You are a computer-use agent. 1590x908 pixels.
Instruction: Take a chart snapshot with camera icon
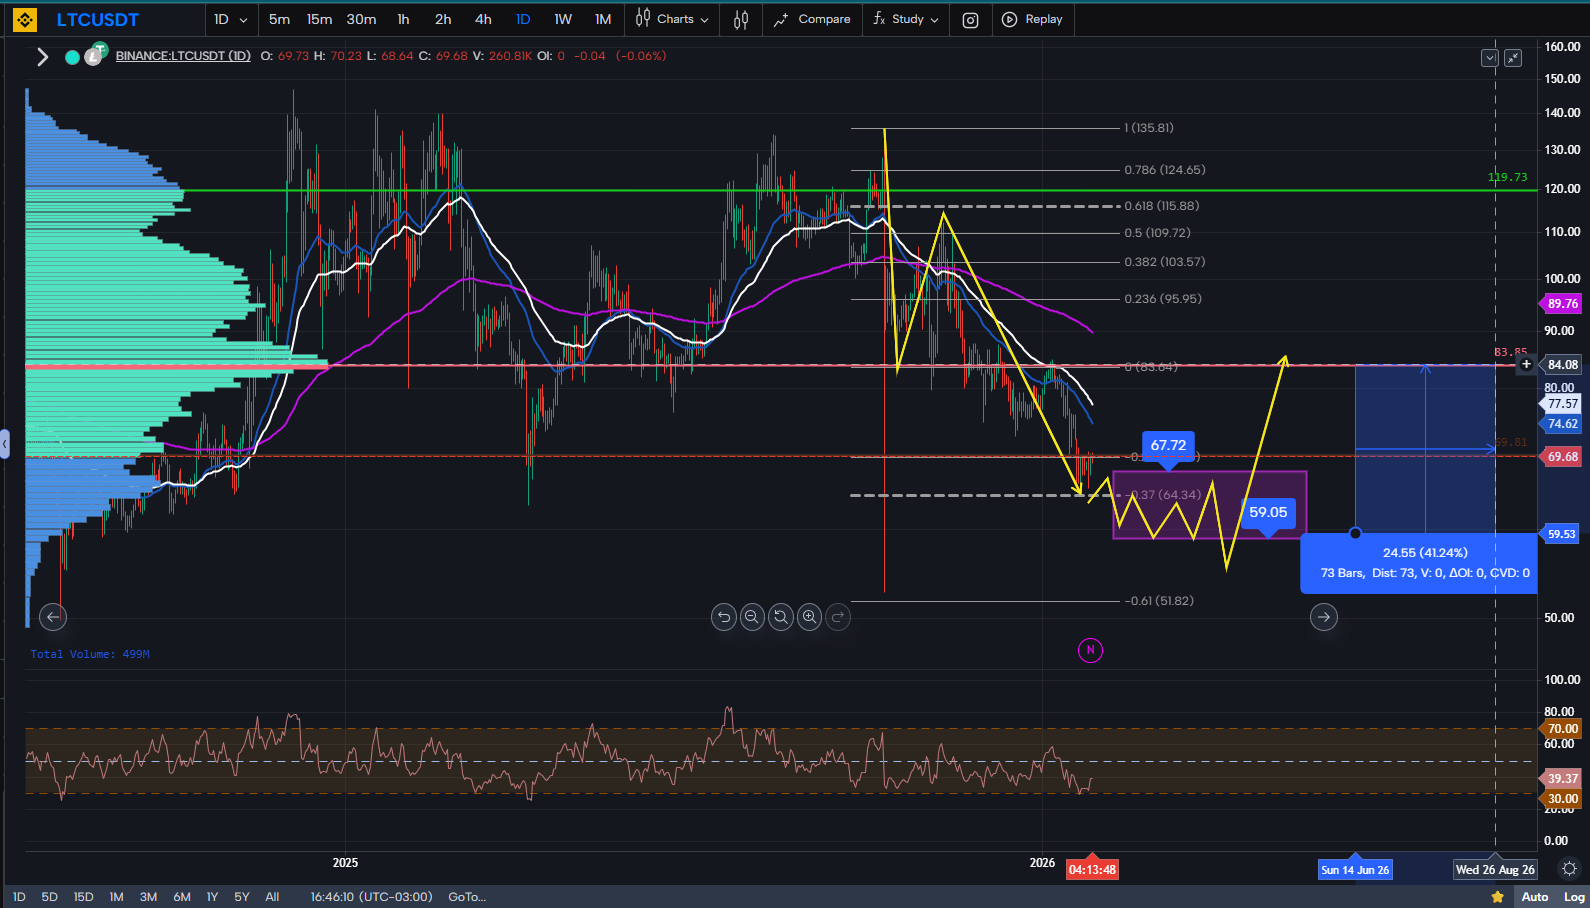(970, 19)
